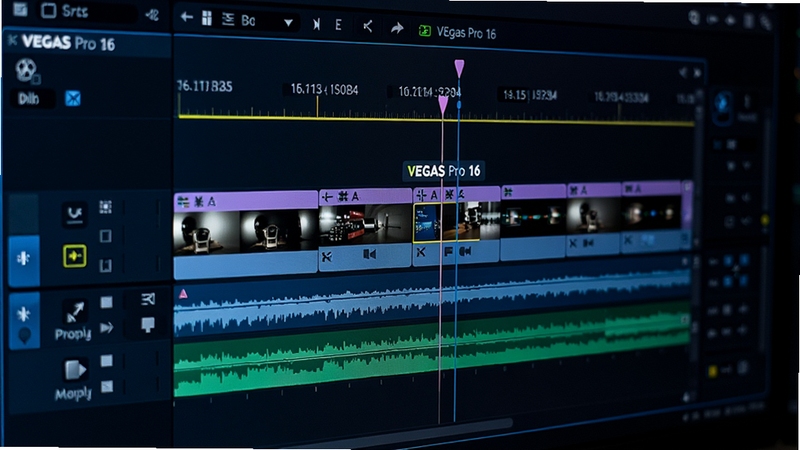This screenshot has width=800, height=450.
Task: Click the redo curved arrow icon
Action: (397, 28)
